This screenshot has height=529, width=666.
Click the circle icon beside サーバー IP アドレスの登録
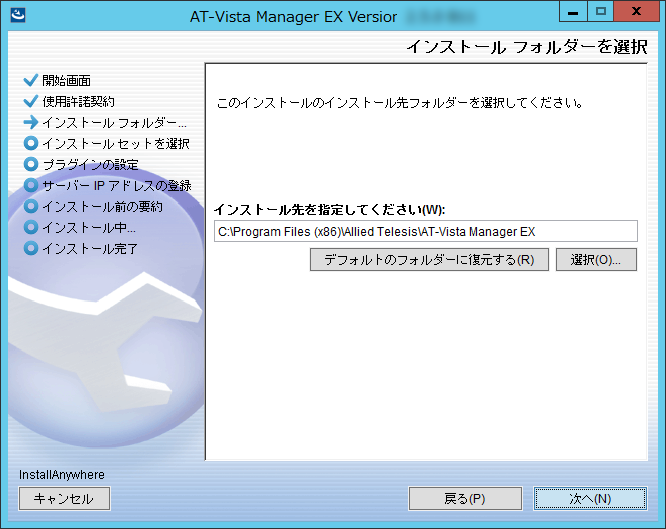coord(30,185)
